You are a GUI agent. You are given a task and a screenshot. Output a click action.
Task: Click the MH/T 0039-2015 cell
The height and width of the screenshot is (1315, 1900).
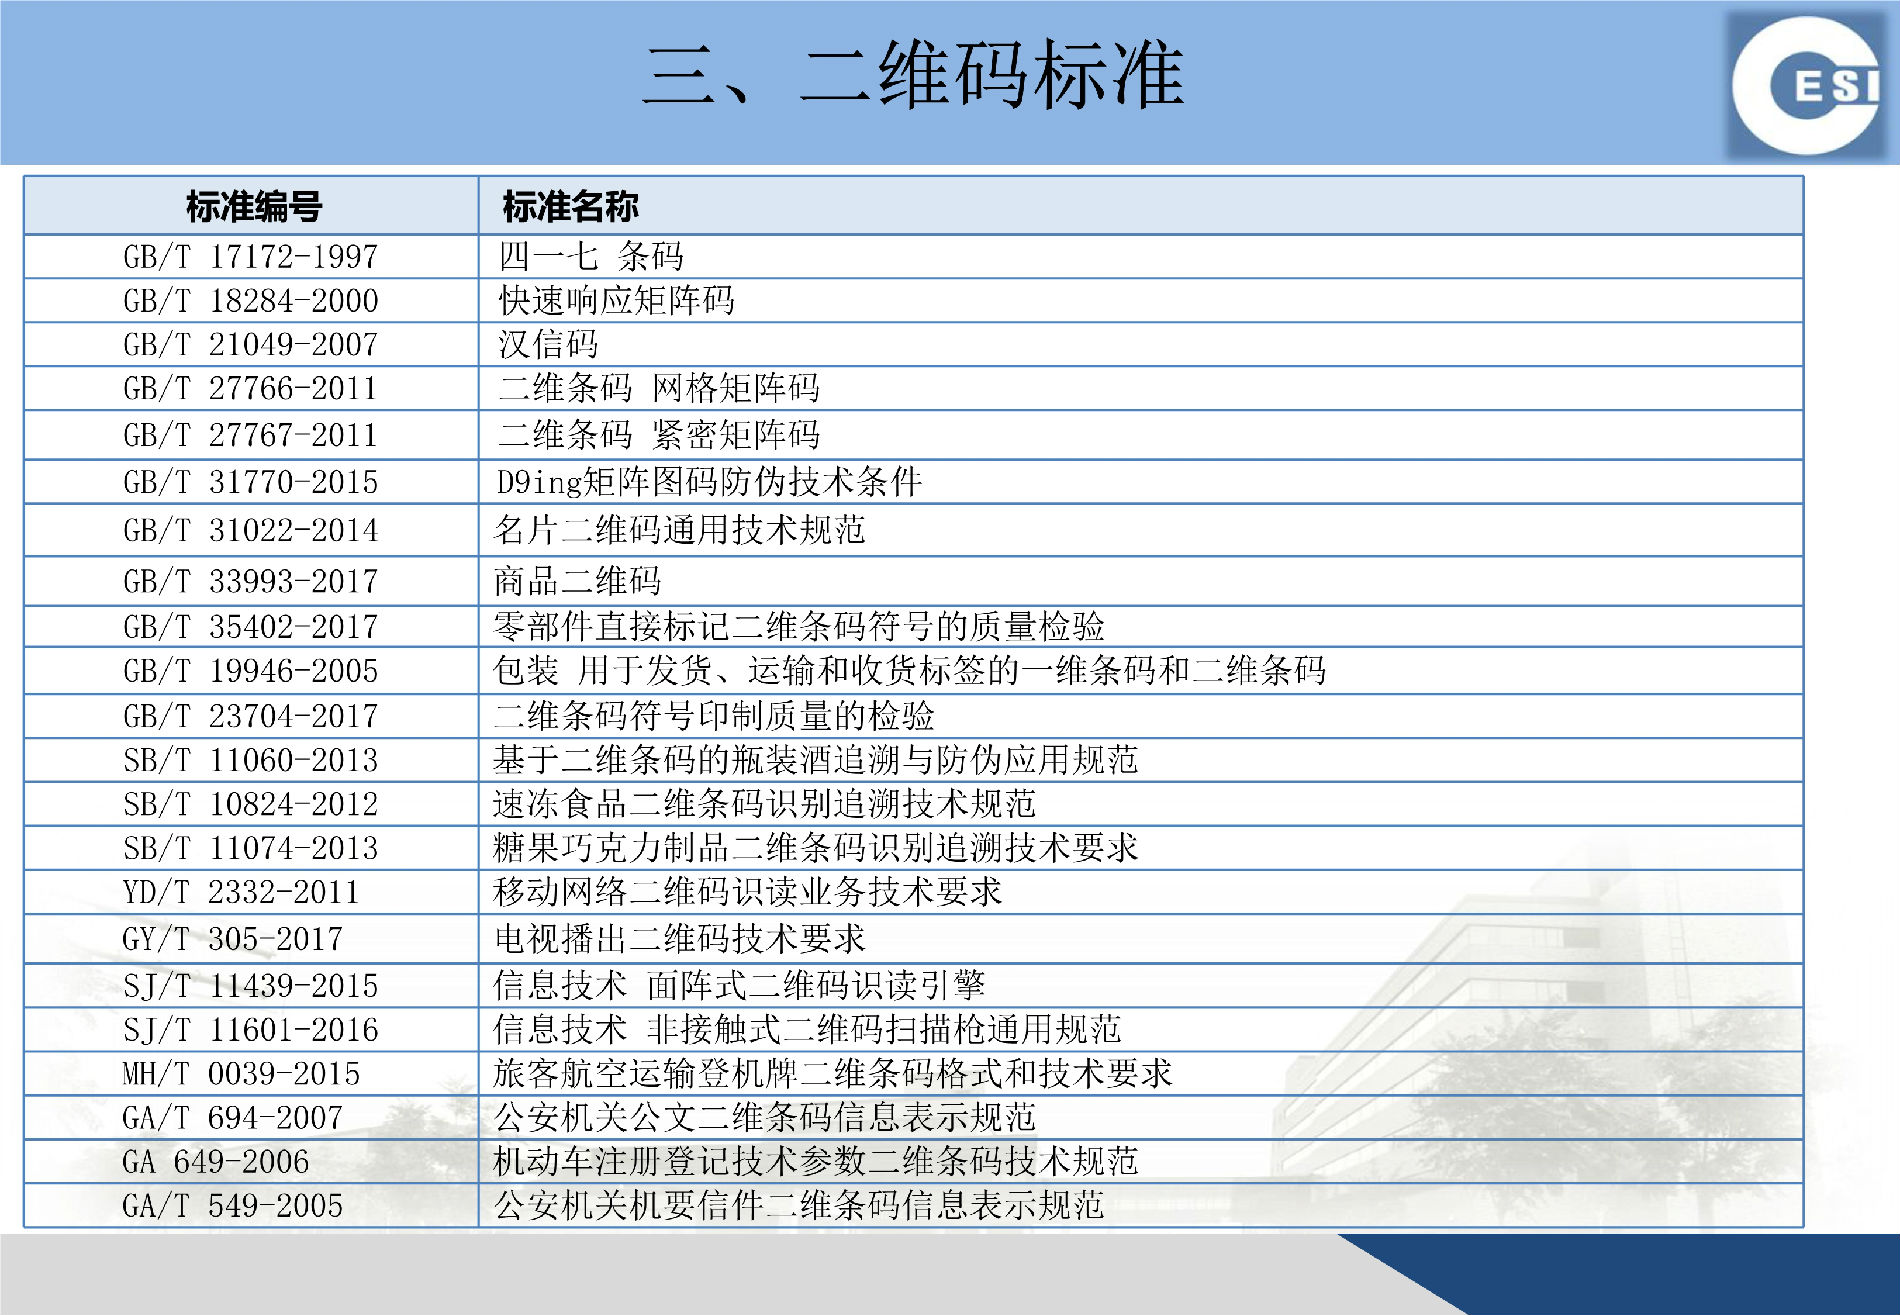[x=241, y=1074]
